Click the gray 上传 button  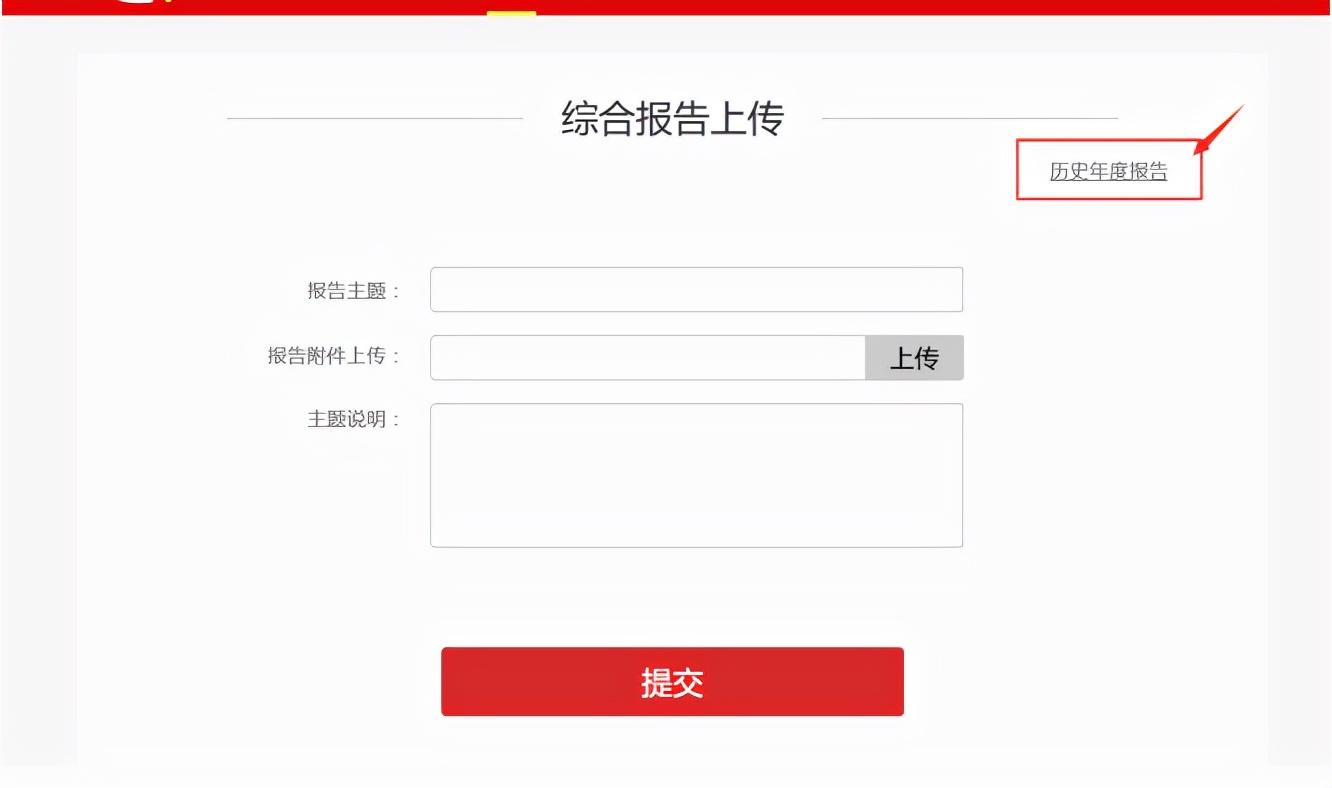click(x=914, y=358)
